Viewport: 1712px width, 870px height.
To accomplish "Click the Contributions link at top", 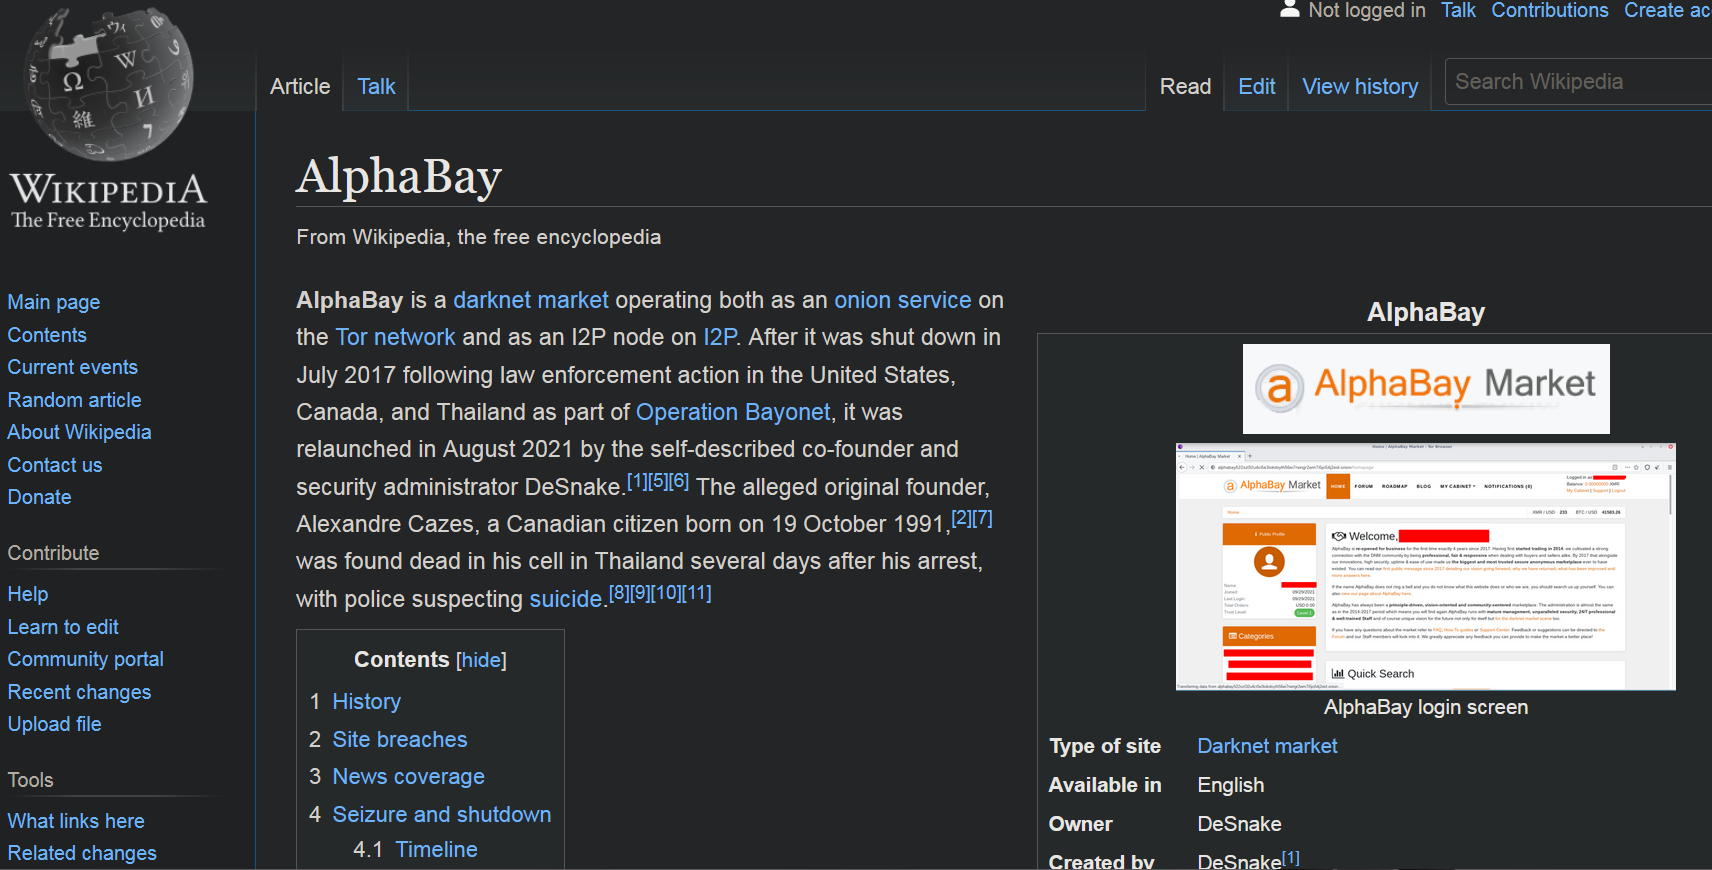I will [1549, 11].
